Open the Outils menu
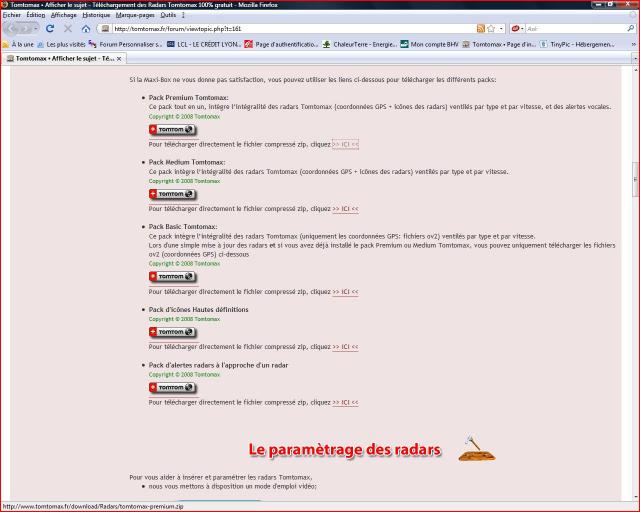This screenshot has height=512, width=640. [168, 15]
